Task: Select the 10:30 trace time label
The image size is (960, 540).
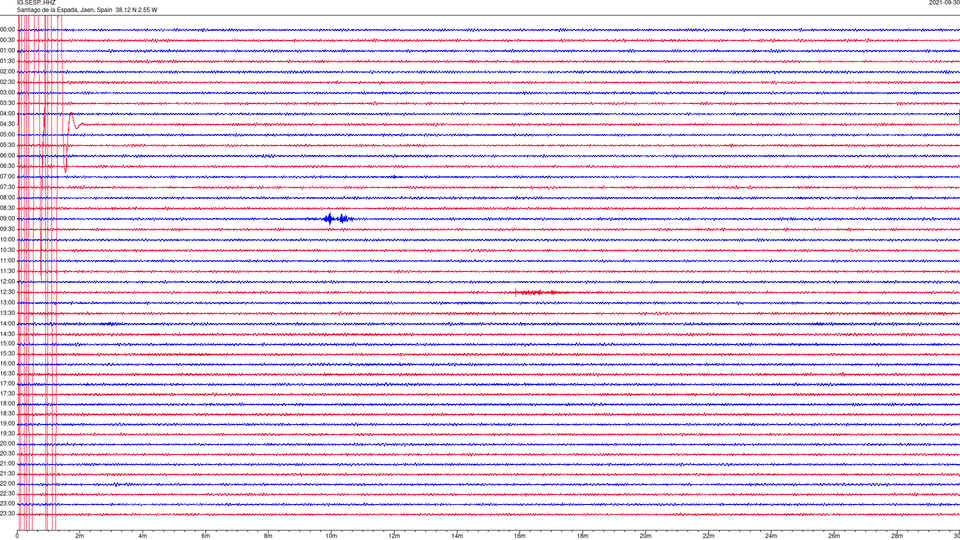Action: pos(7,250)
